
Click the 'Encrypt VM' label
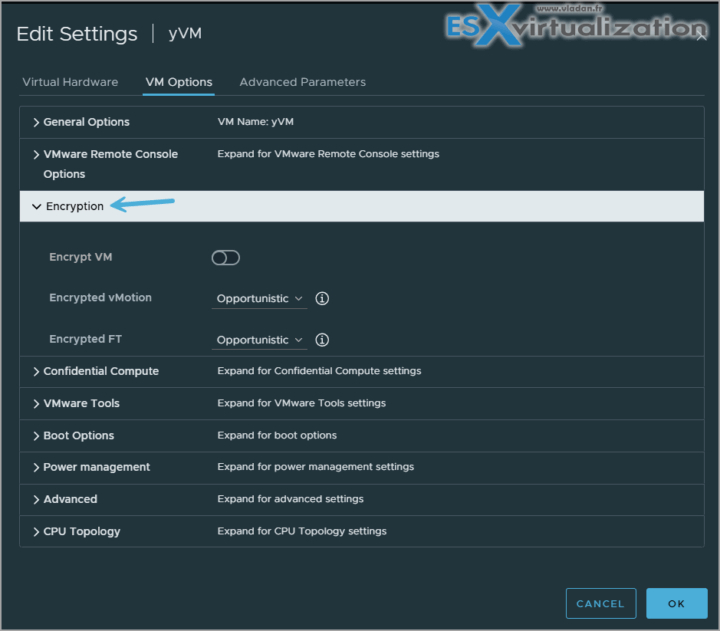click(x=80, y=257)
